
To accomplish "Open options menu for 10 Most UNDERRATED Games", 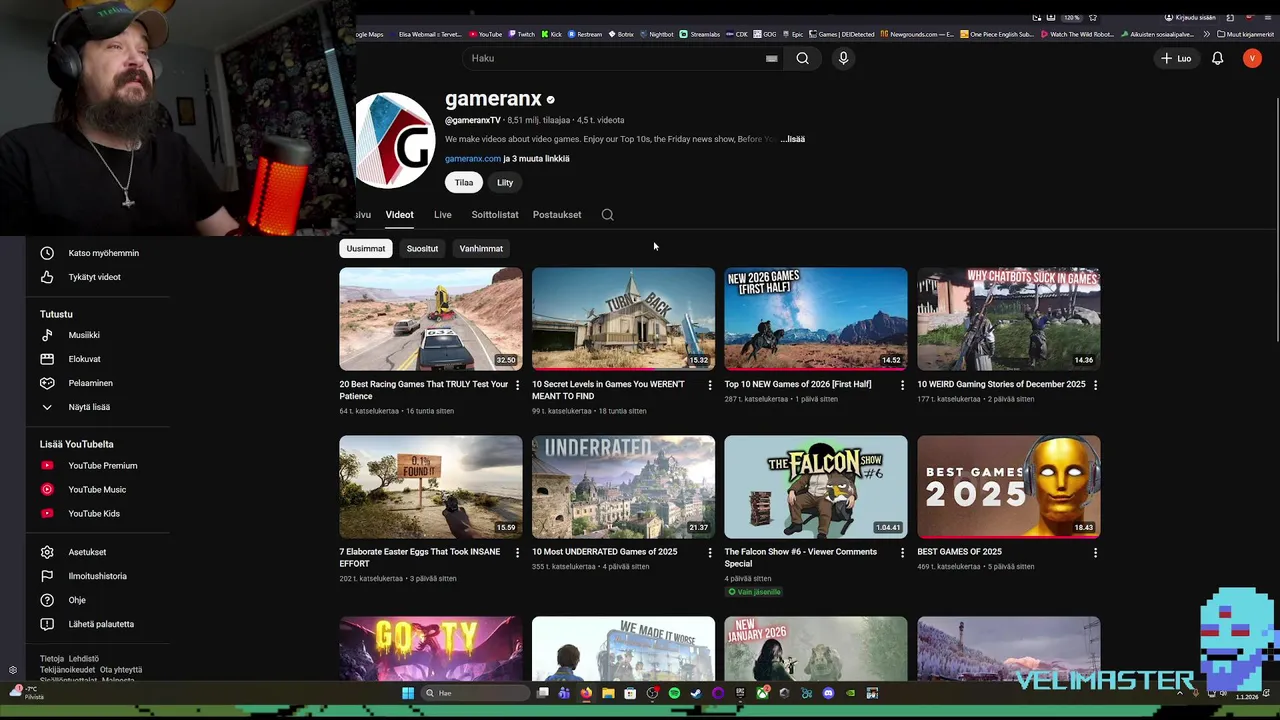I will tap(710, 552).
